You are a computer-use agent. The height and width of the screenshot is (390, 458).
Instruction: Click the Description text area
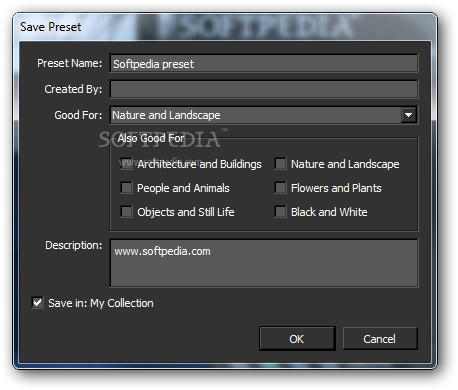[x=264, y=263]
